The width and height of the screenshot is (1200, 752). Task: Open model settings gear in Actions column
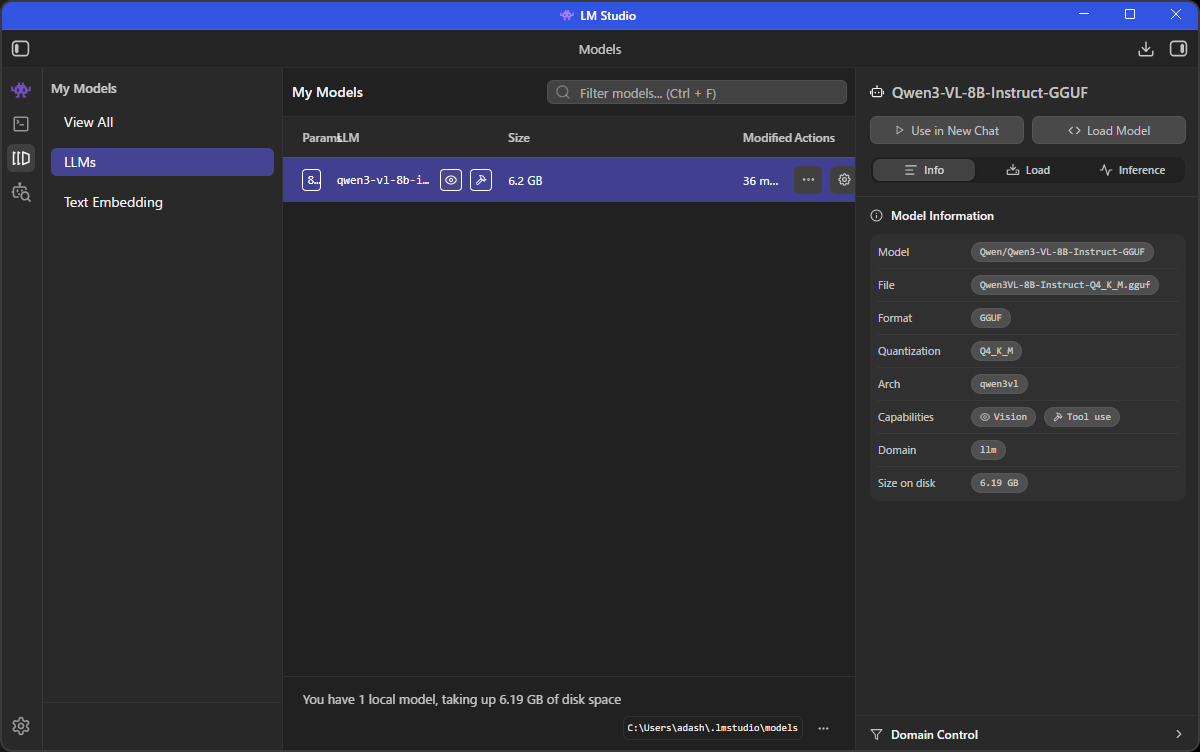[843, 180]
